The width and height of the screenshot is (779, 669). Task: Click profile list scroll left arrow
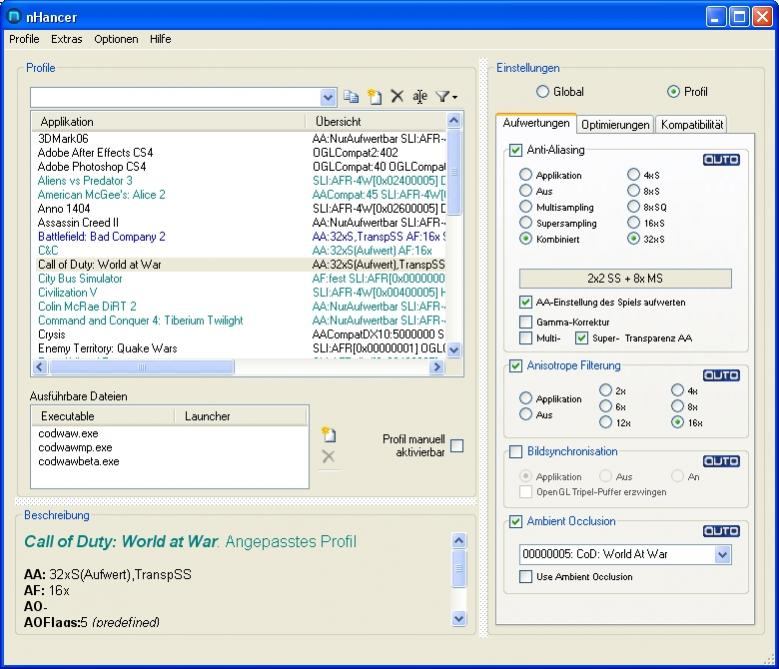(x=40, y=367)
